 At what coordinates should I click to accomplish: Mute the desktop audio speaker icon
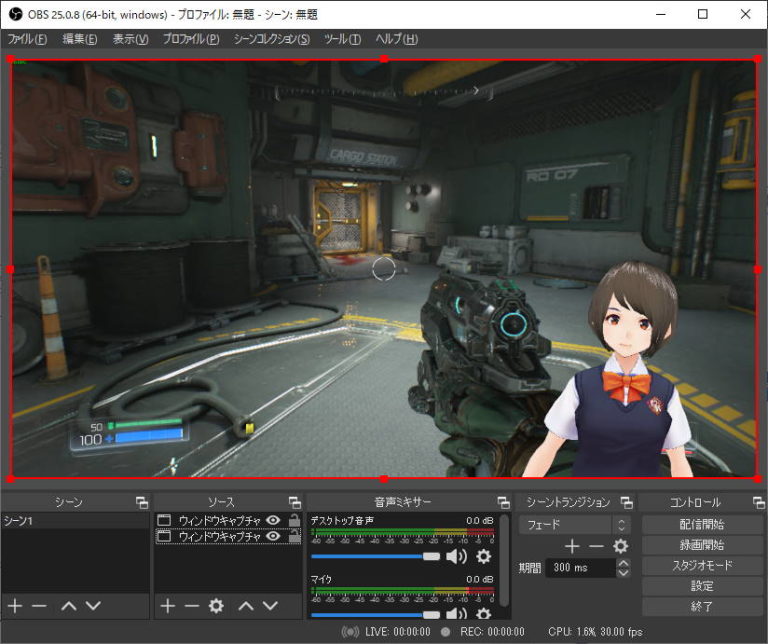point(456,556)
